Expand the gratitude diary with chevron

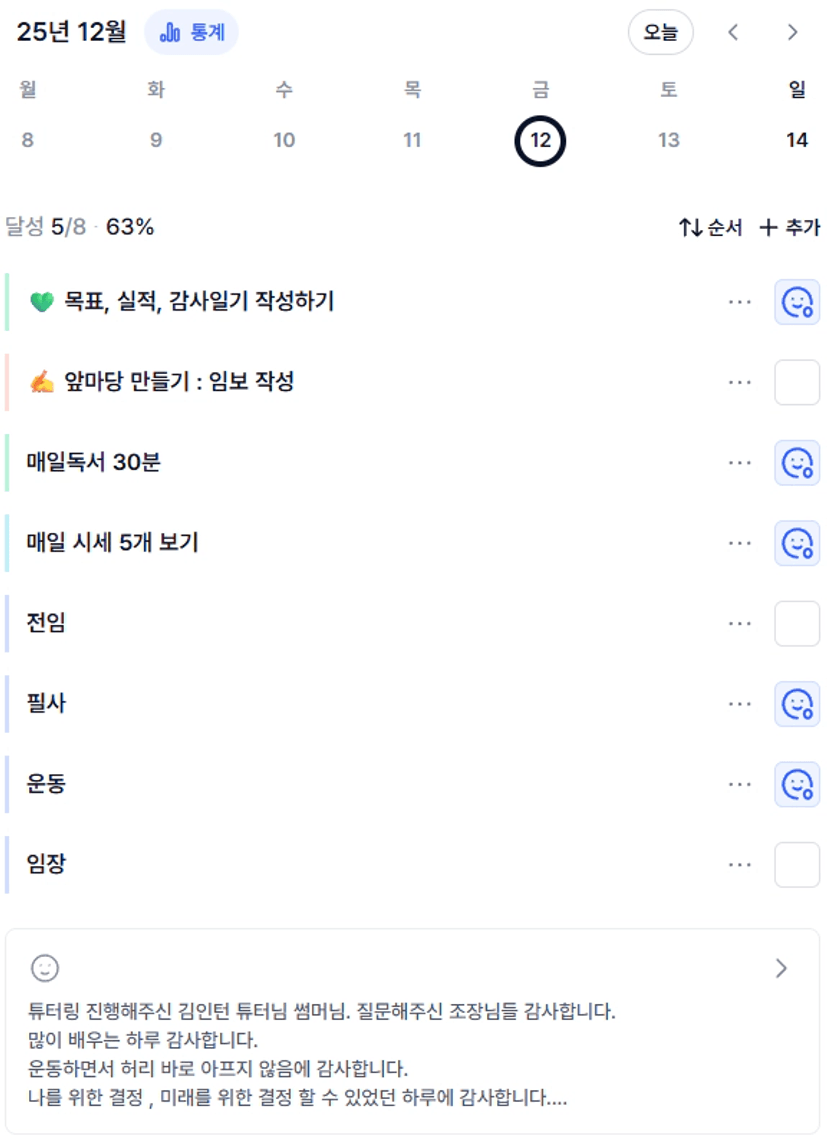[x=781, y=967]
